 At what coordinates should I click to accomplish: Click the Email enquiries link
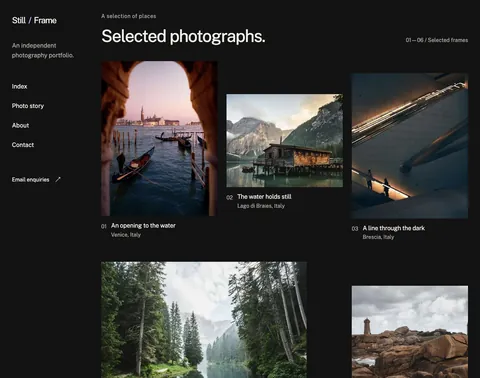point(36,179)
